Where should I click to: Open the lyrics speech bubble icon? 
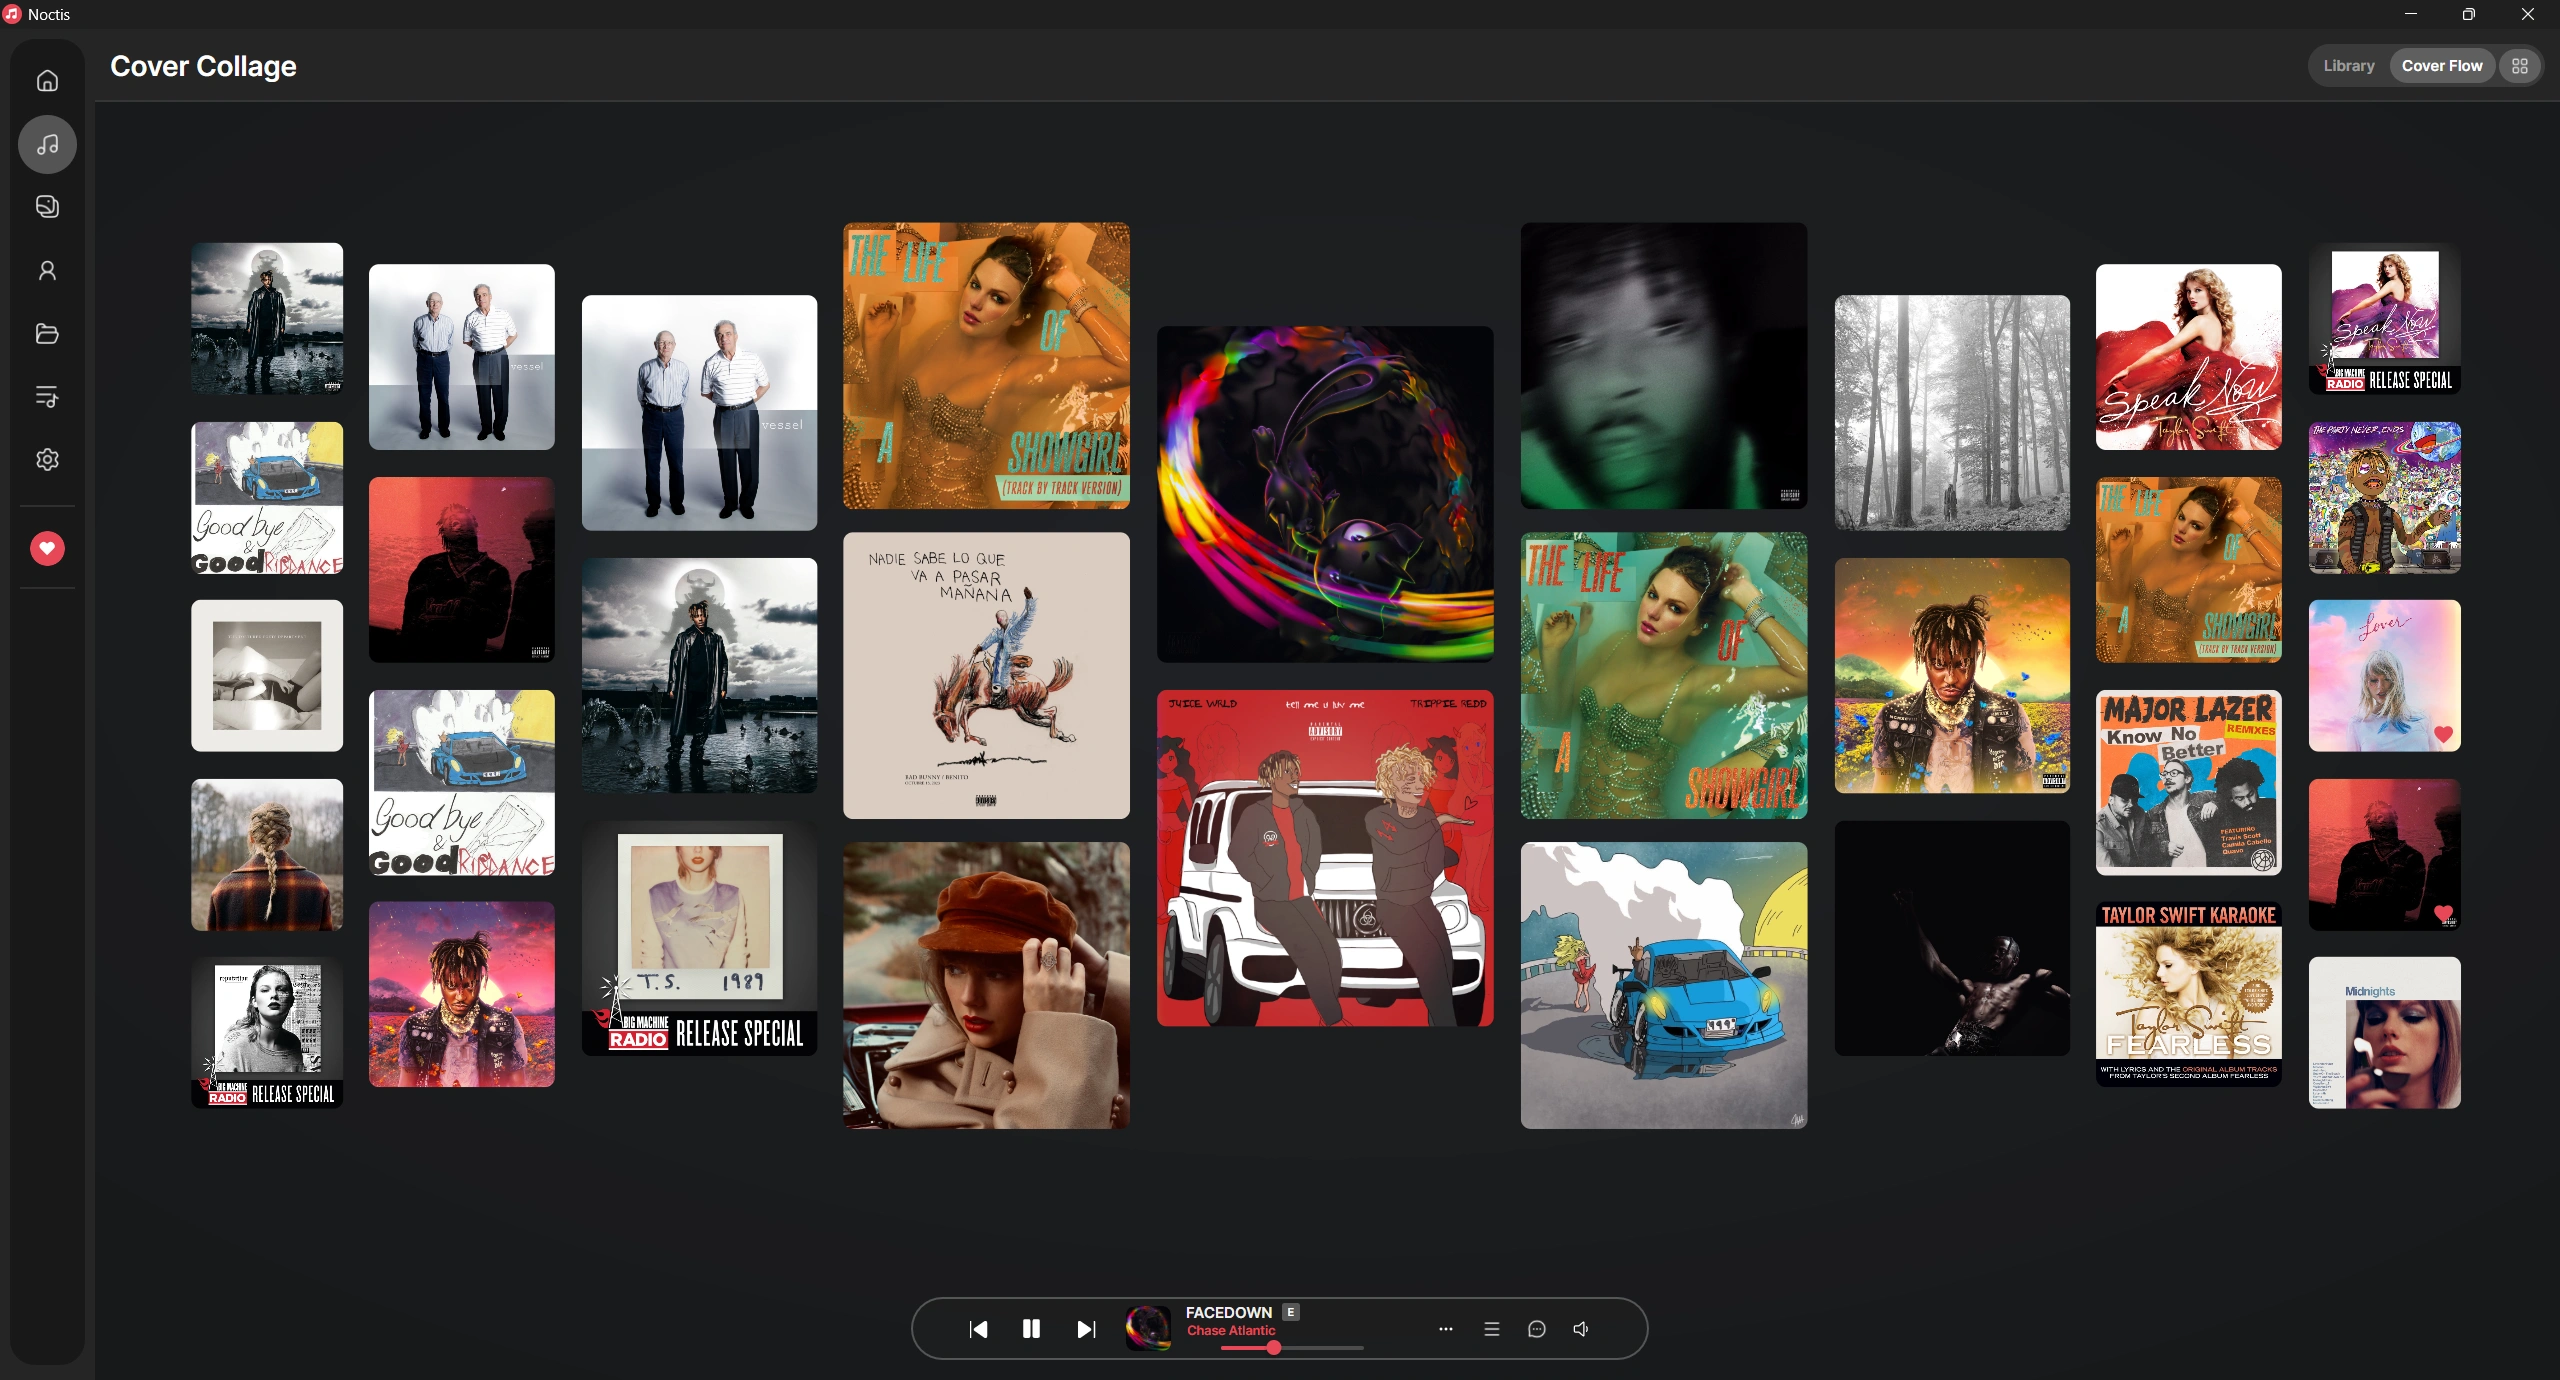(x=1537, y=1329)
